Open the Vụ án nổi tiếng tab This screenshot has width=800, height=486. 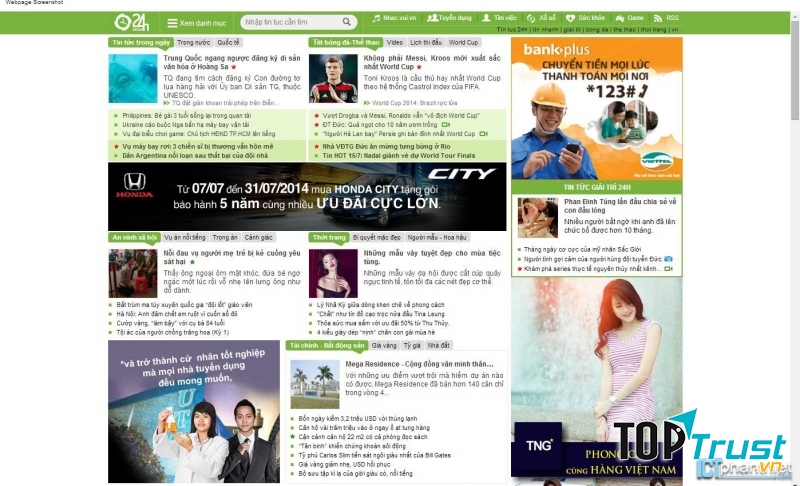tap(185, 238)
